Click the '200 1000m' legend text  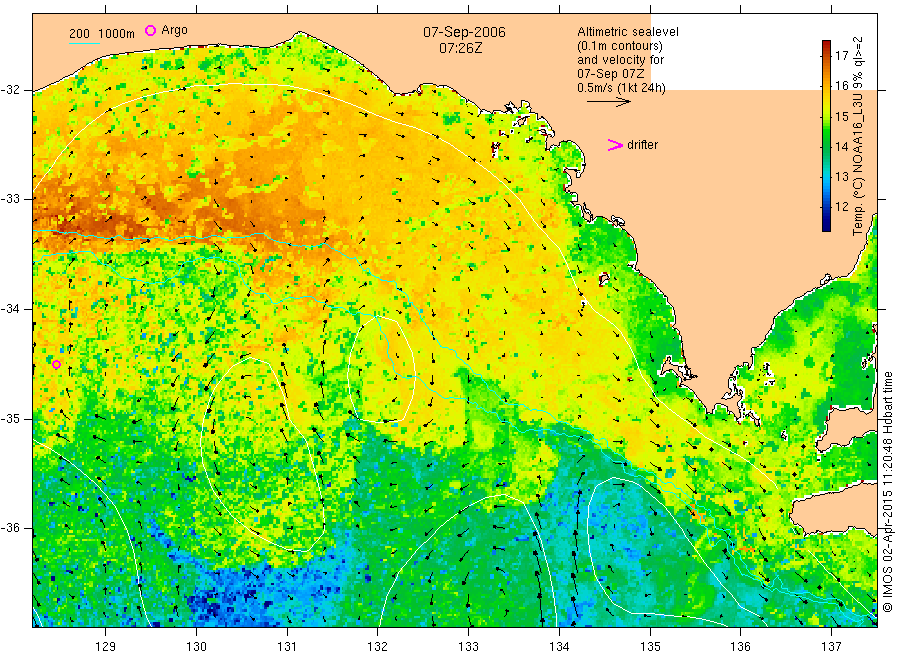pyautogui.click(x=102, y=34)
